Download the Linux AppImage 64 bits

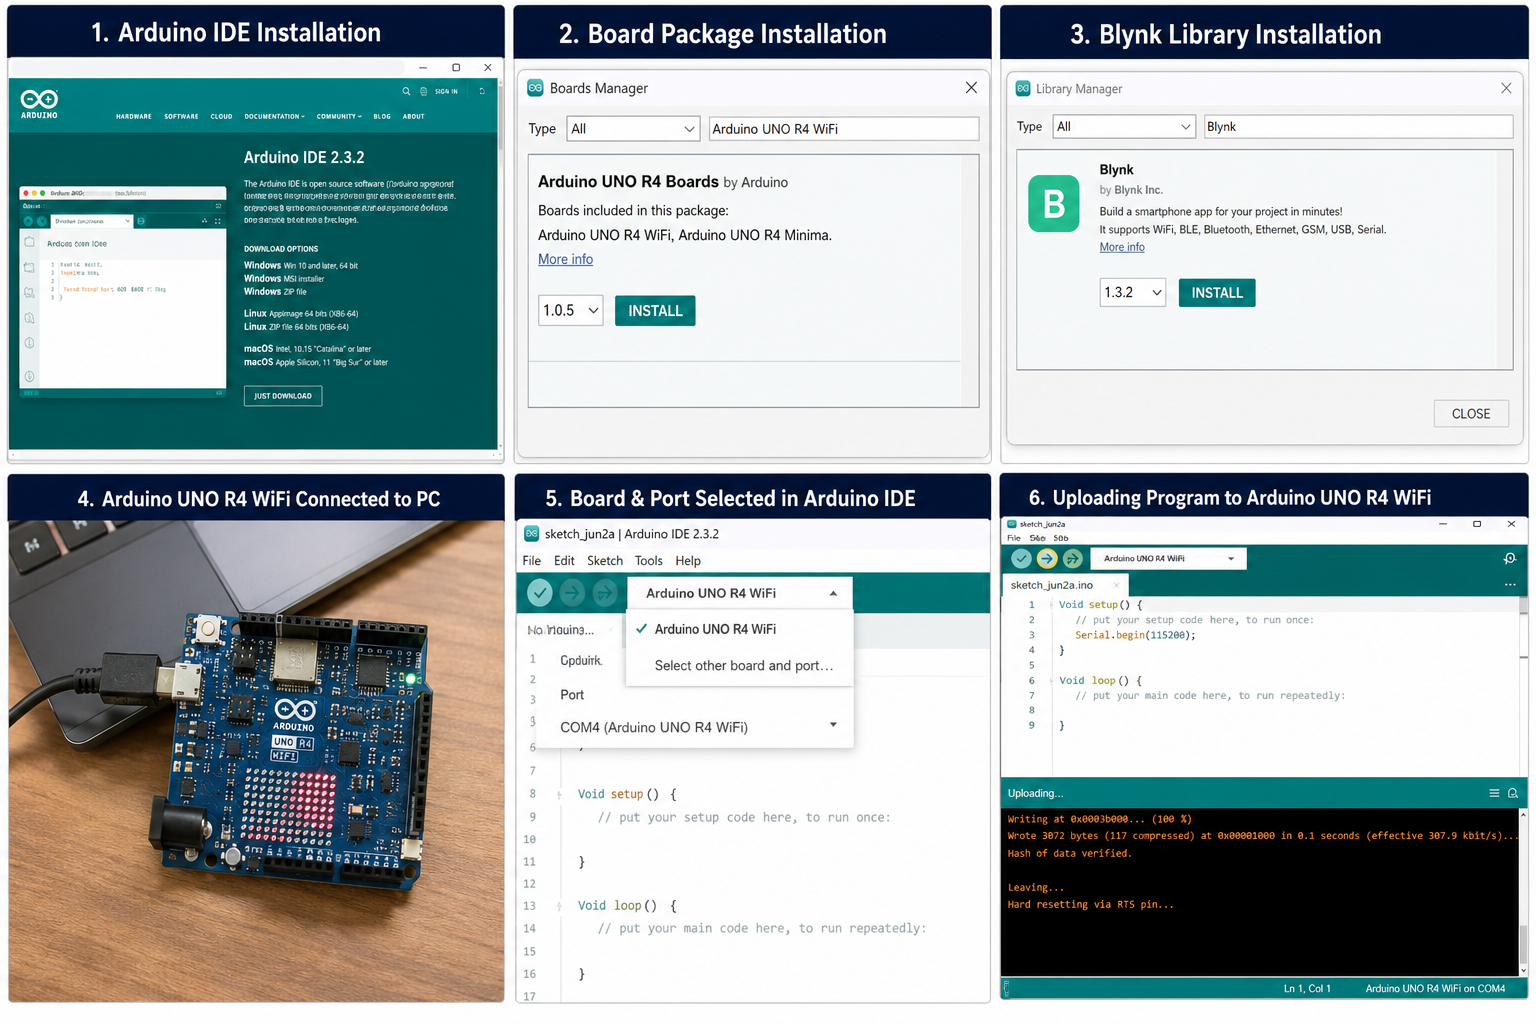point(301,314)
